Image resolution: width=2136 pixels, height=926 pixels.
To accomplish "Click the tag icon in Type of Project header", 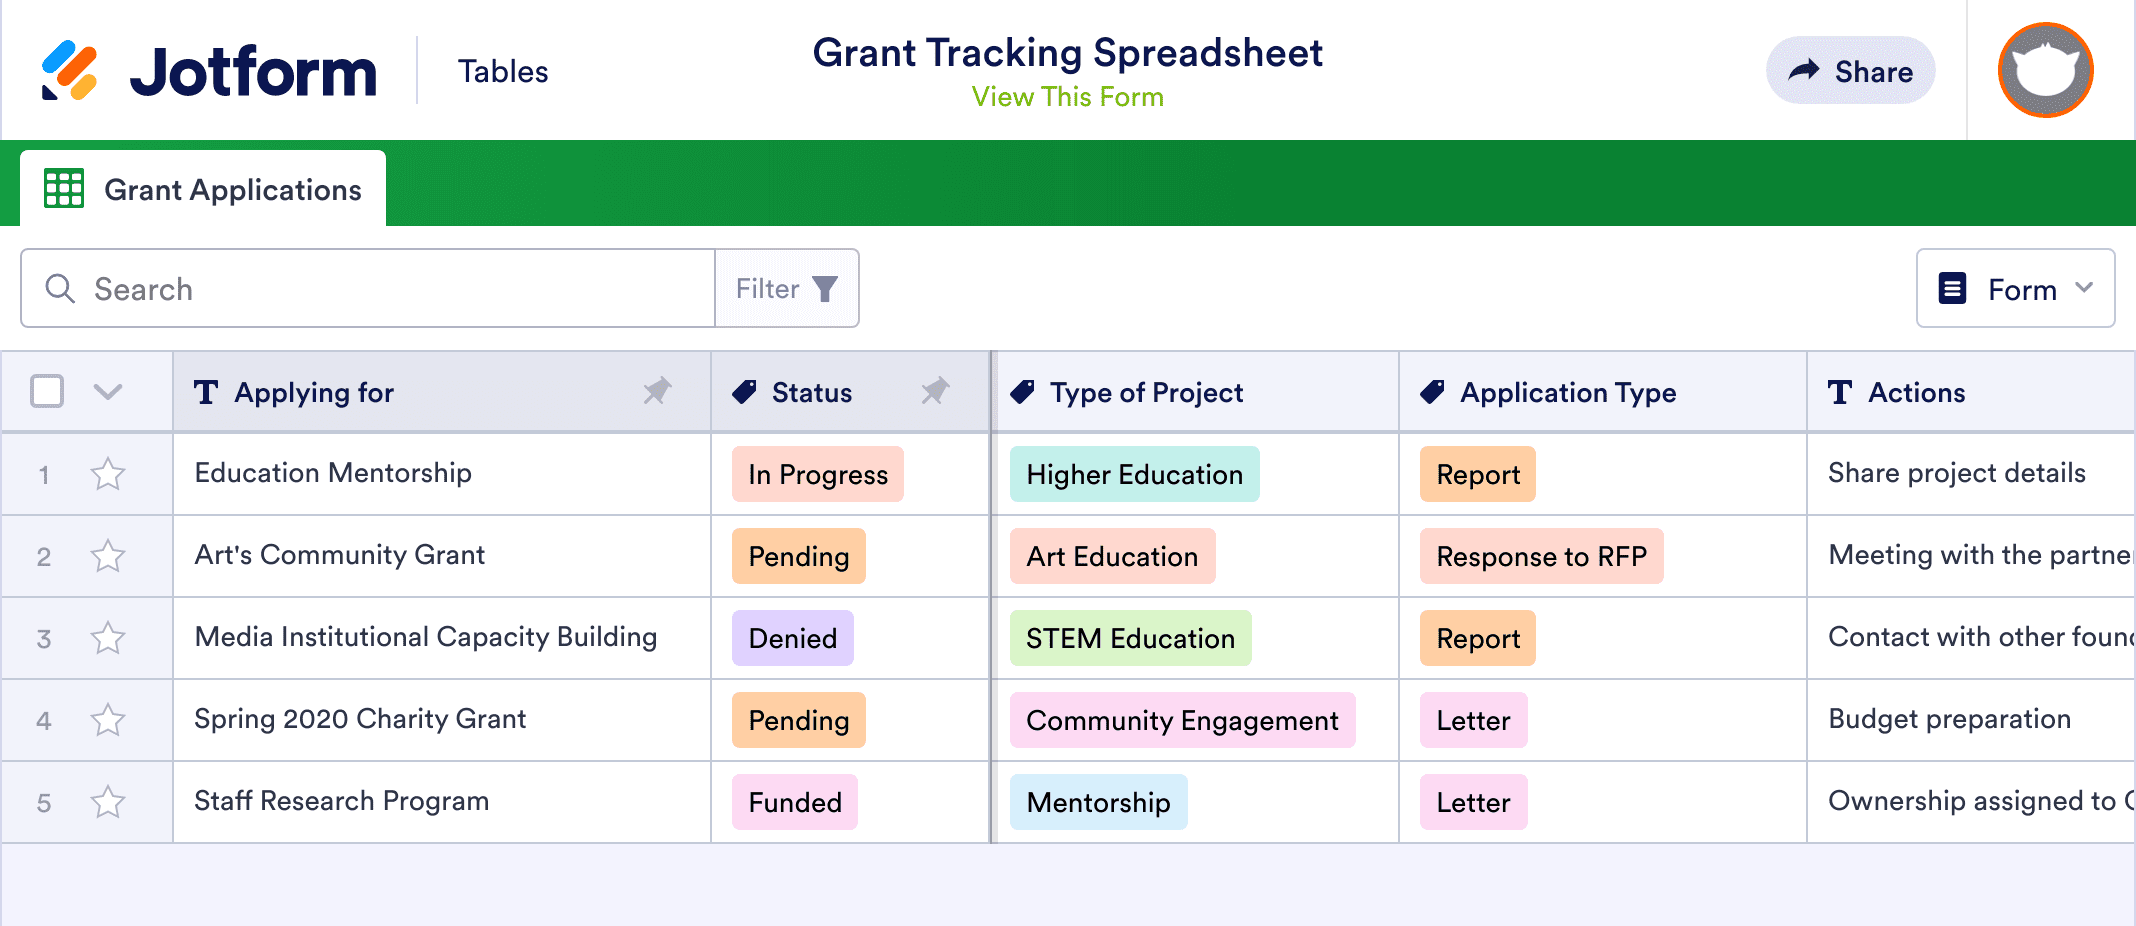I will [1021, 392].
